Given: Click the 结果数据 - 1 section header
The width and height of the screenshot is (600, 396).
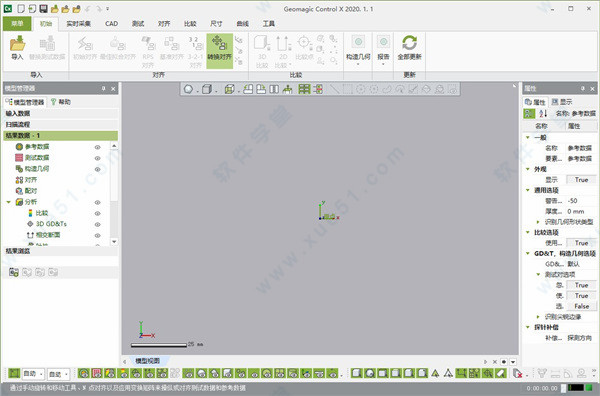Looking at the screenshot, I should pyautogui.click(x=60, y=135).
